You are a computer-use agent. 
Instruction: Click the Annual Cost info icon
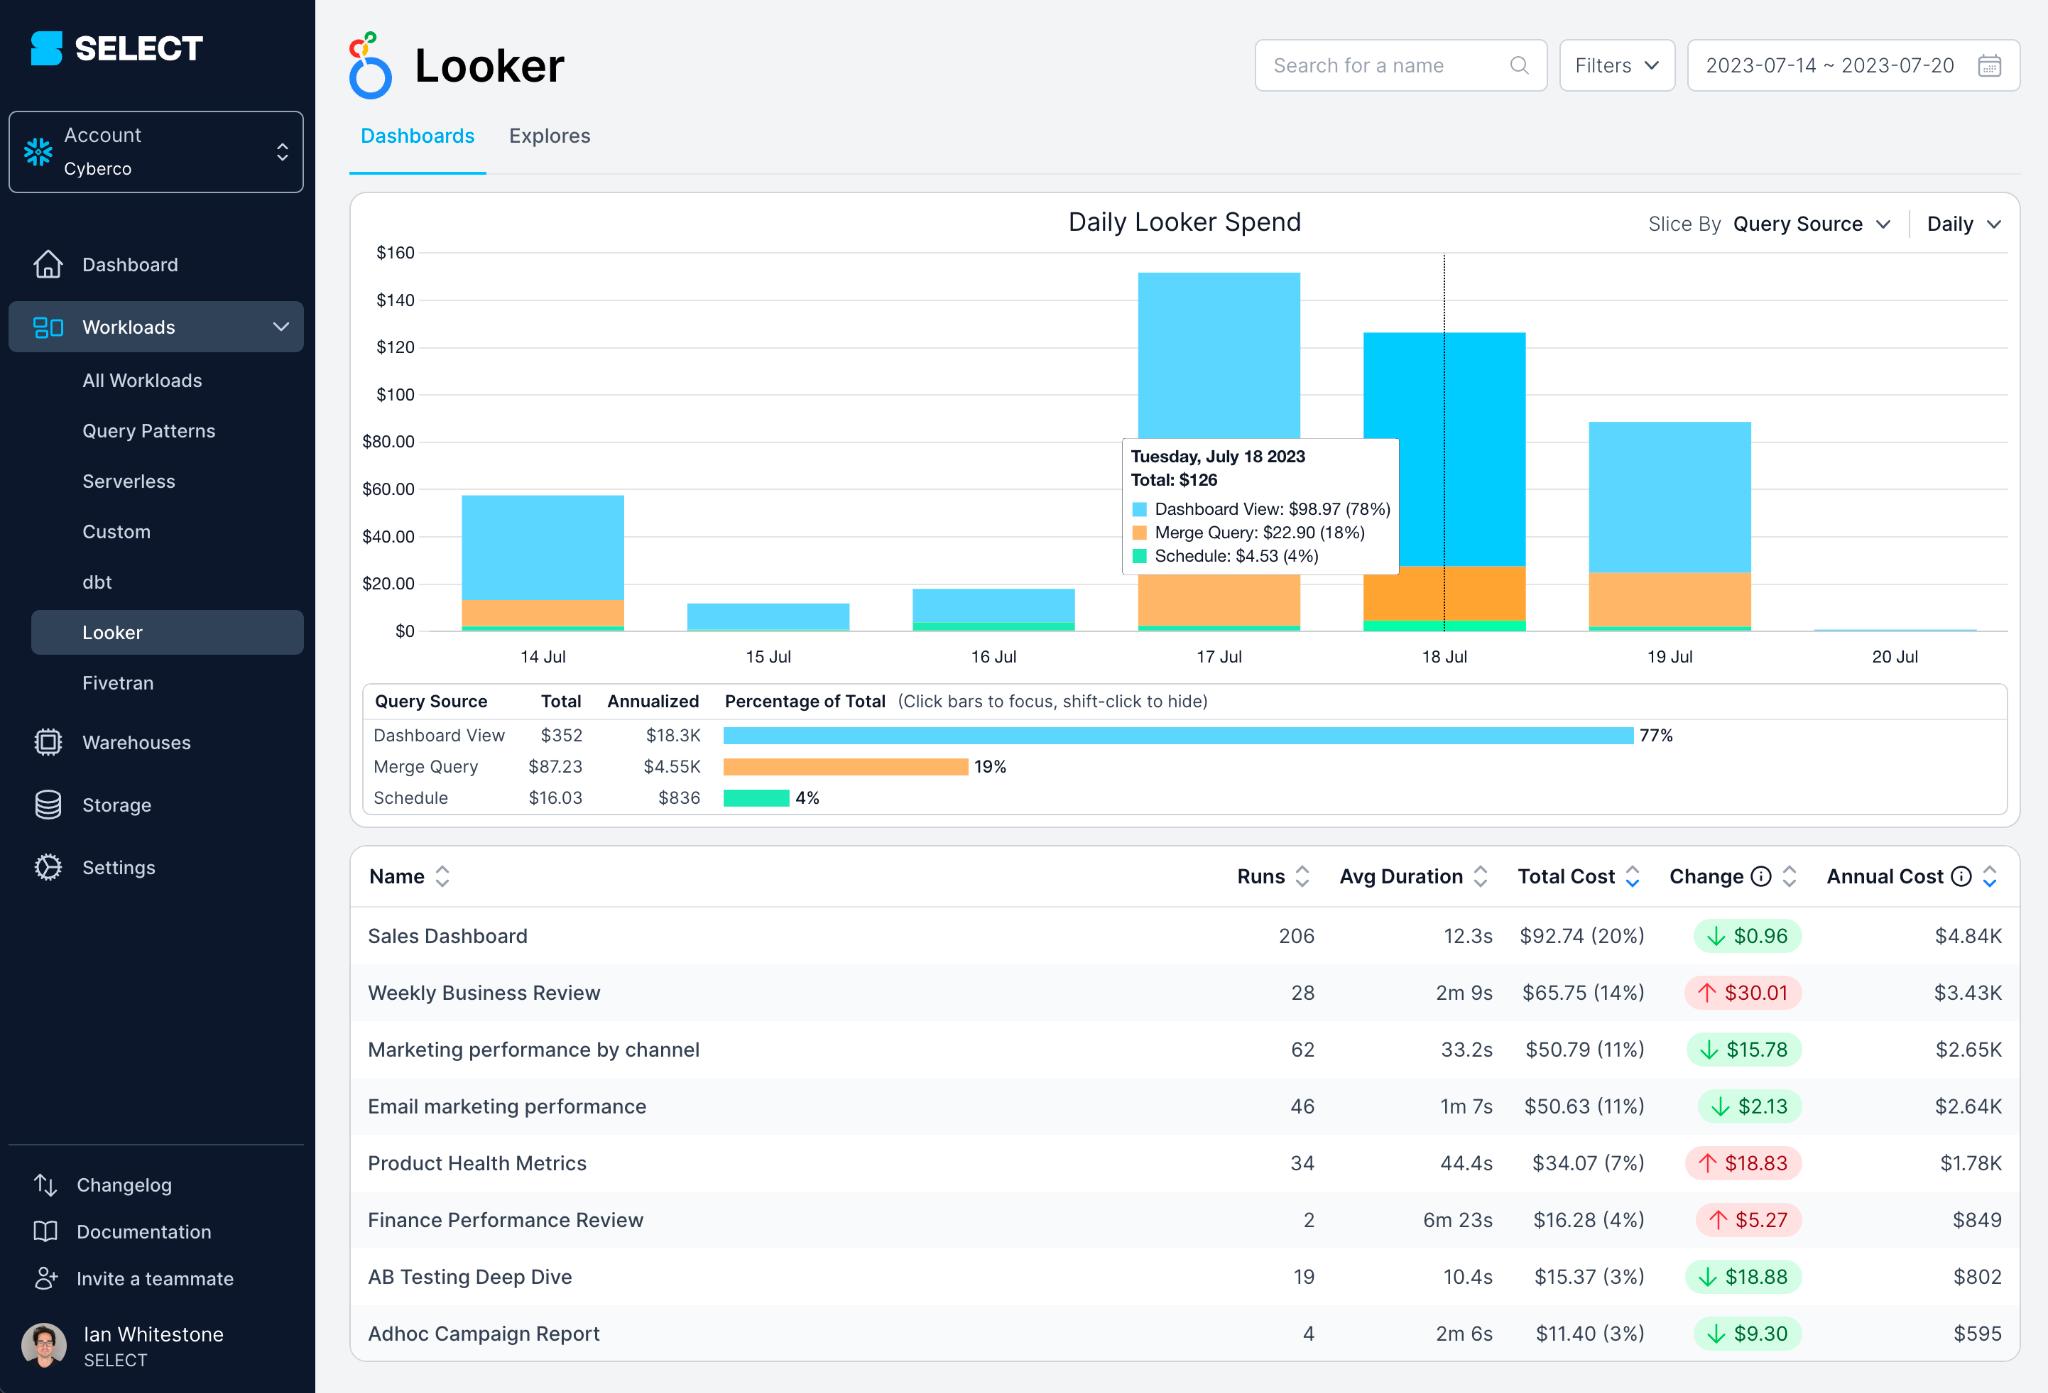coord(1961,877)
